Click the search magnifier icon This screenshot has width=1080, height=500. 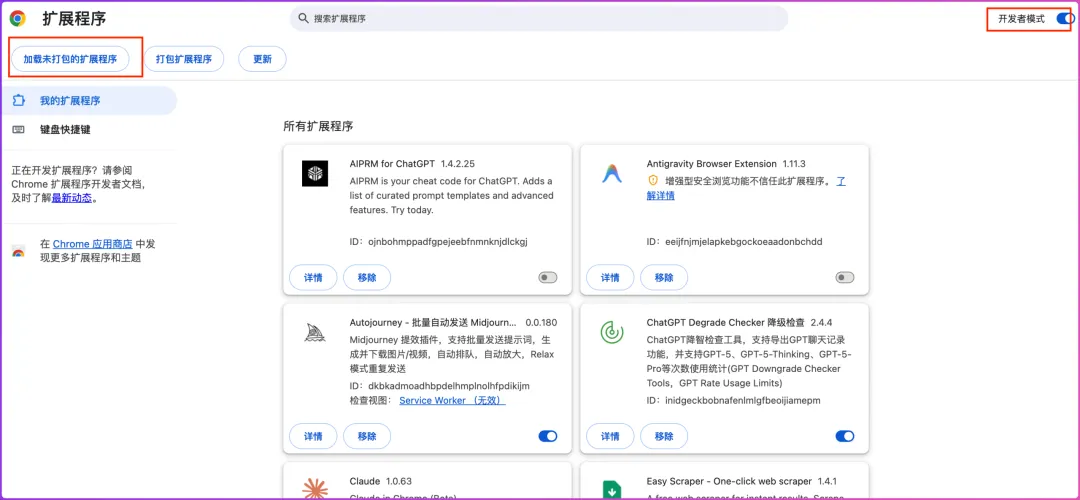click(302, 19)
